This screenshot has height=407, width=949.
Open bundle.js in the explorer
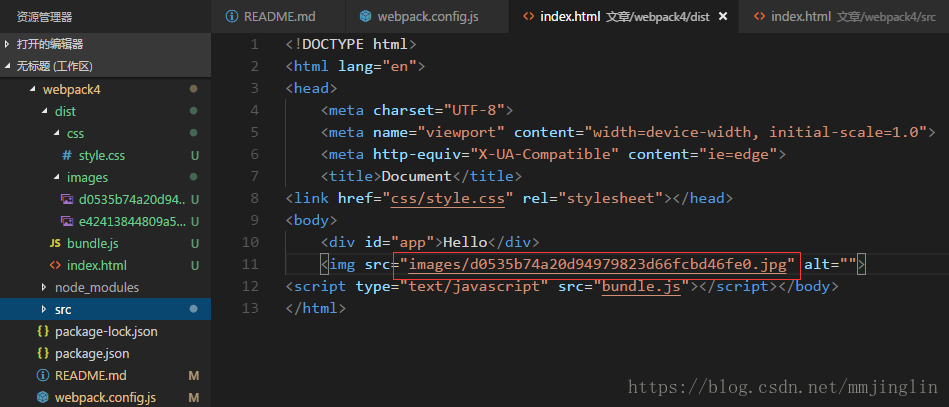pyautogui.click(x=93, y=243)
